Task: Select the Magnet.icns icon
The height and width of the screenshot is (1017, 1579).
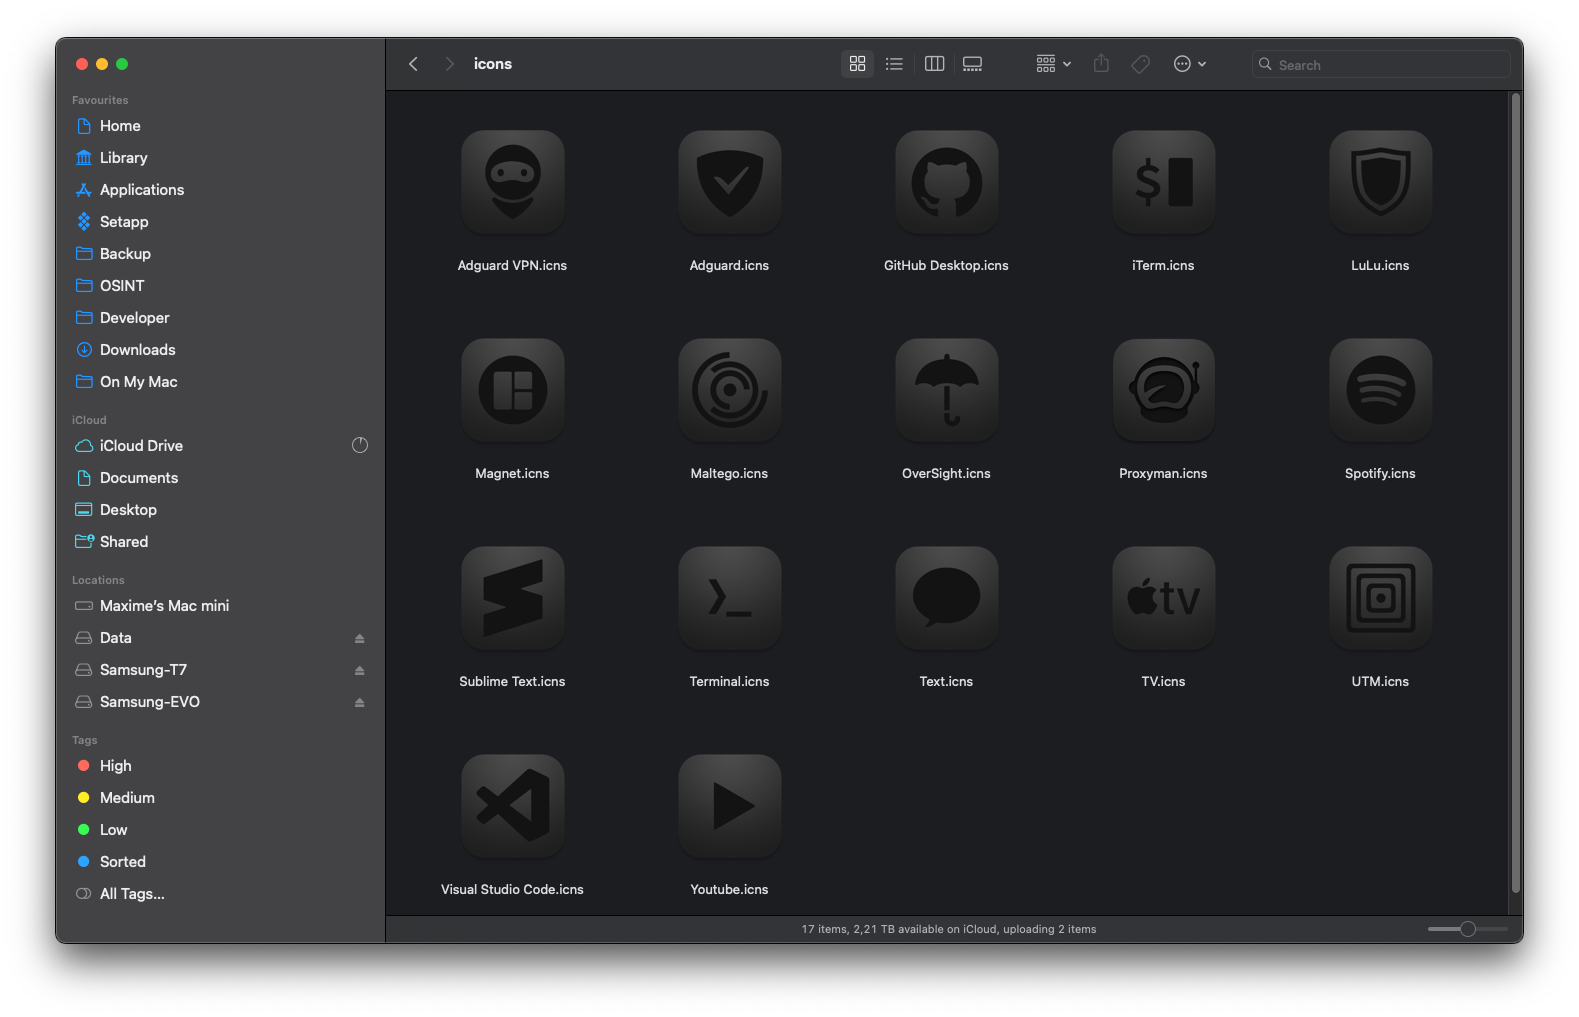Action: [x=512, y=391]
